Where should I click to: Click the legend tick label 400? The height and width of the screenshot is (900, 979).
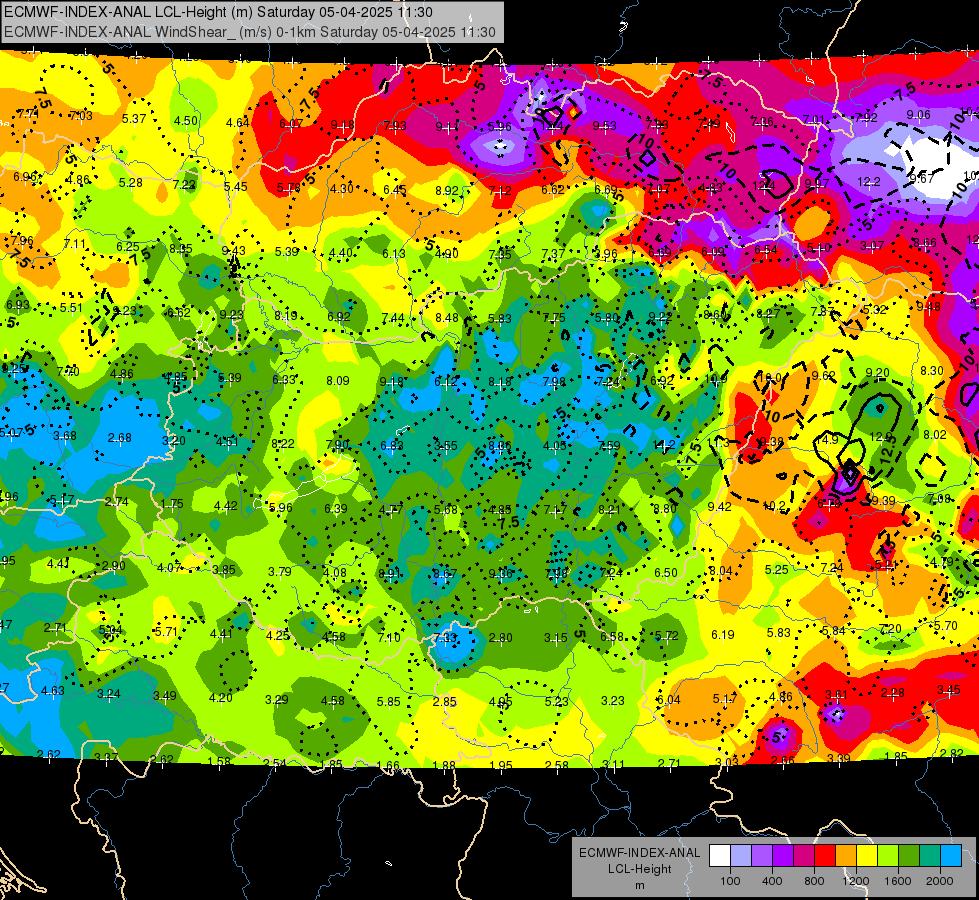772,881
